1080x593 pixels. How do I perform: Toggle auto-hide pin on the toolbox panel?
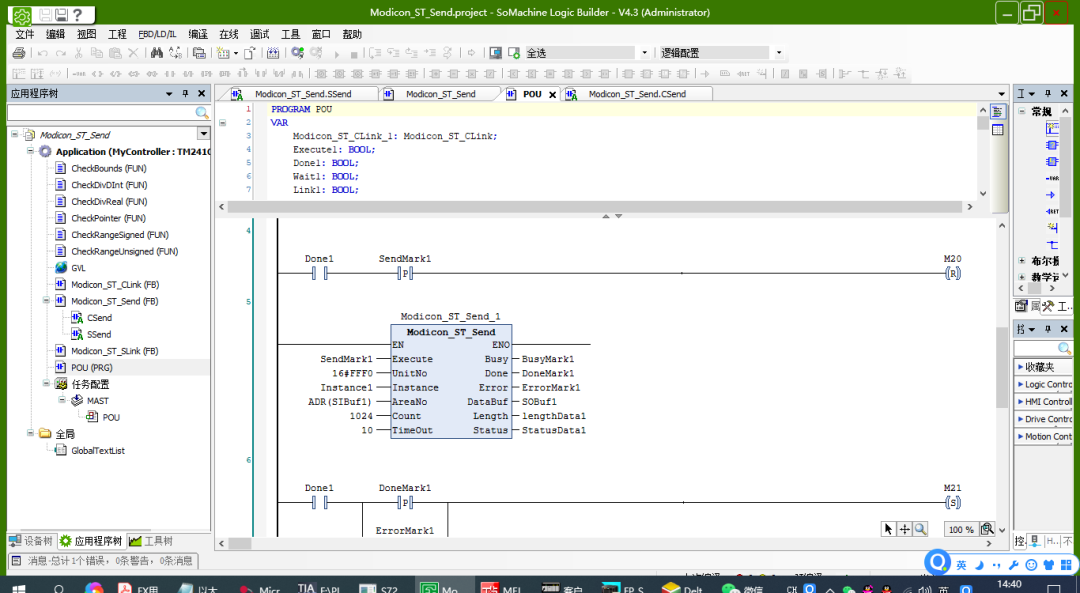1048,94
